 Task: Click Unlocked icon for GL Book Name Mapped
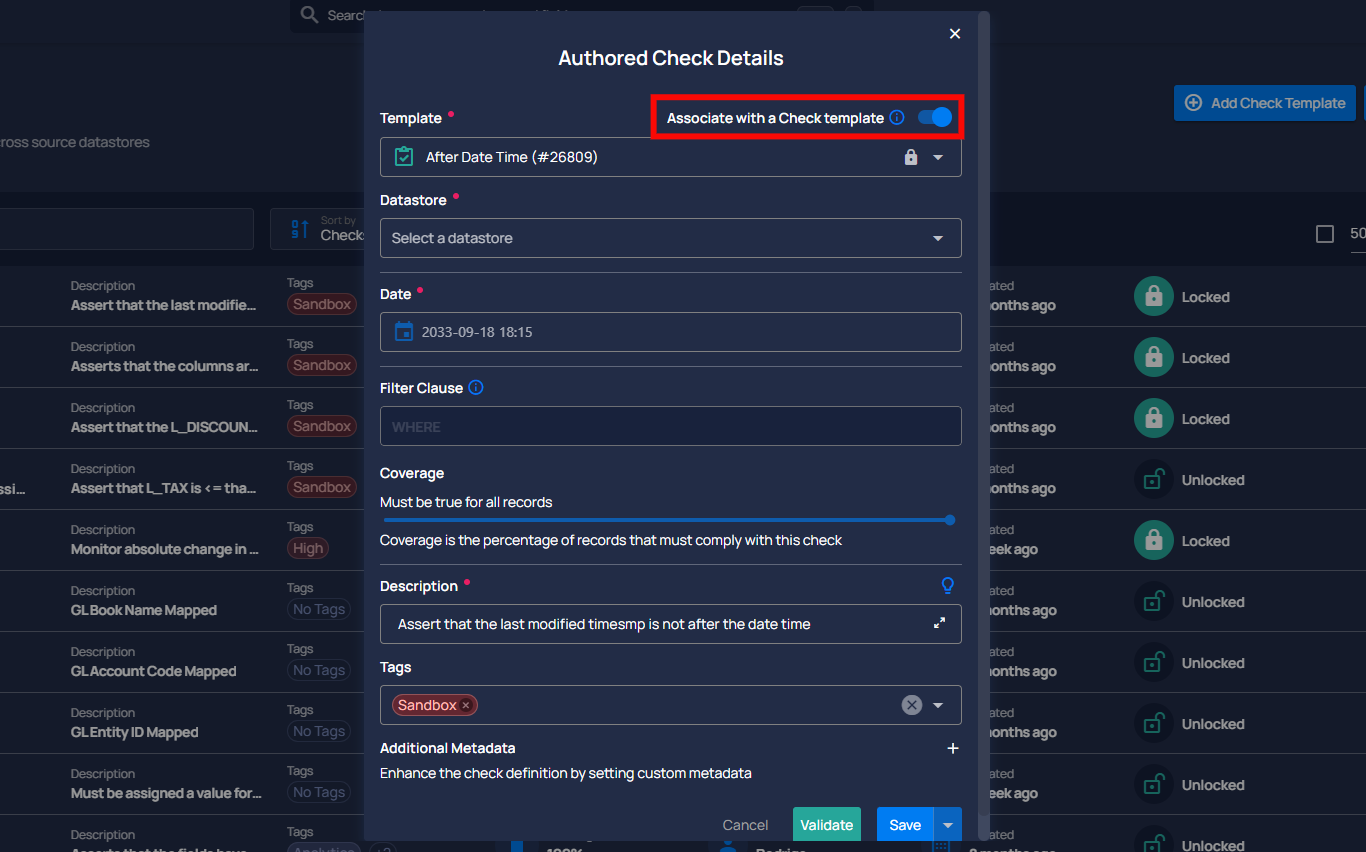(1153, 602)
